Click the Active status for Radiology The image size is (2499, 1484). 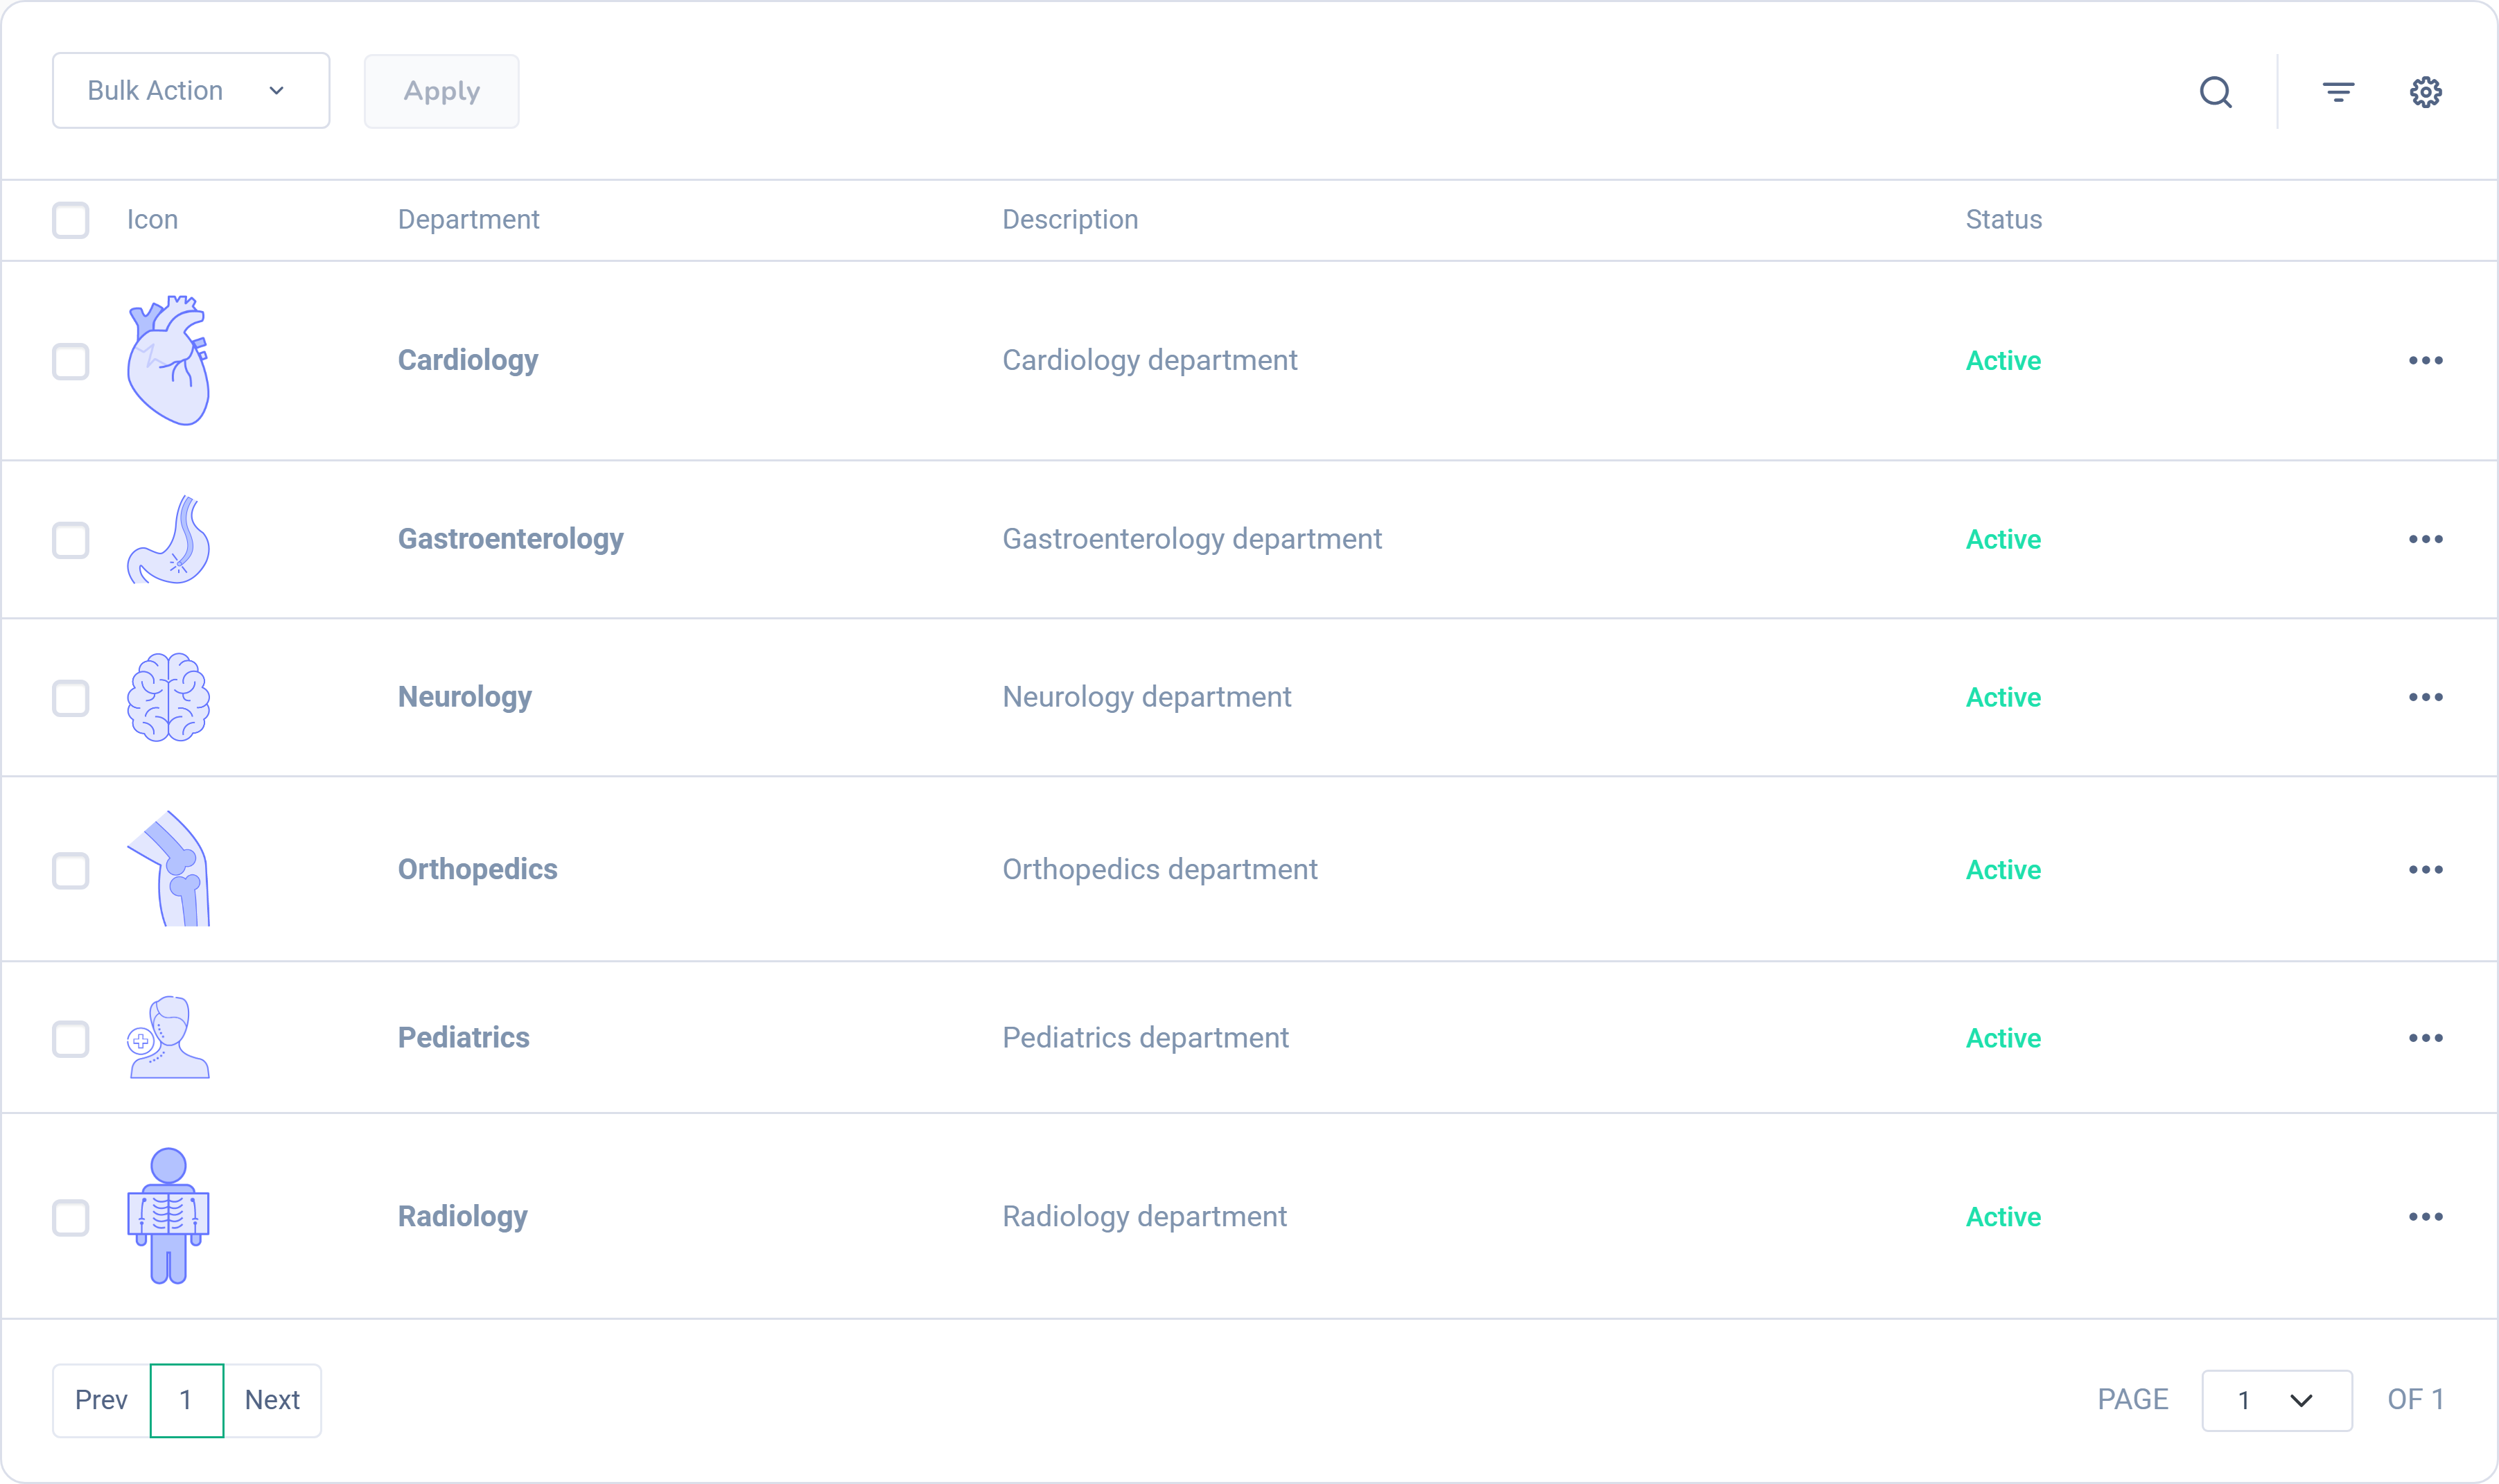pyautogui.click(x=2003, y=1217)
